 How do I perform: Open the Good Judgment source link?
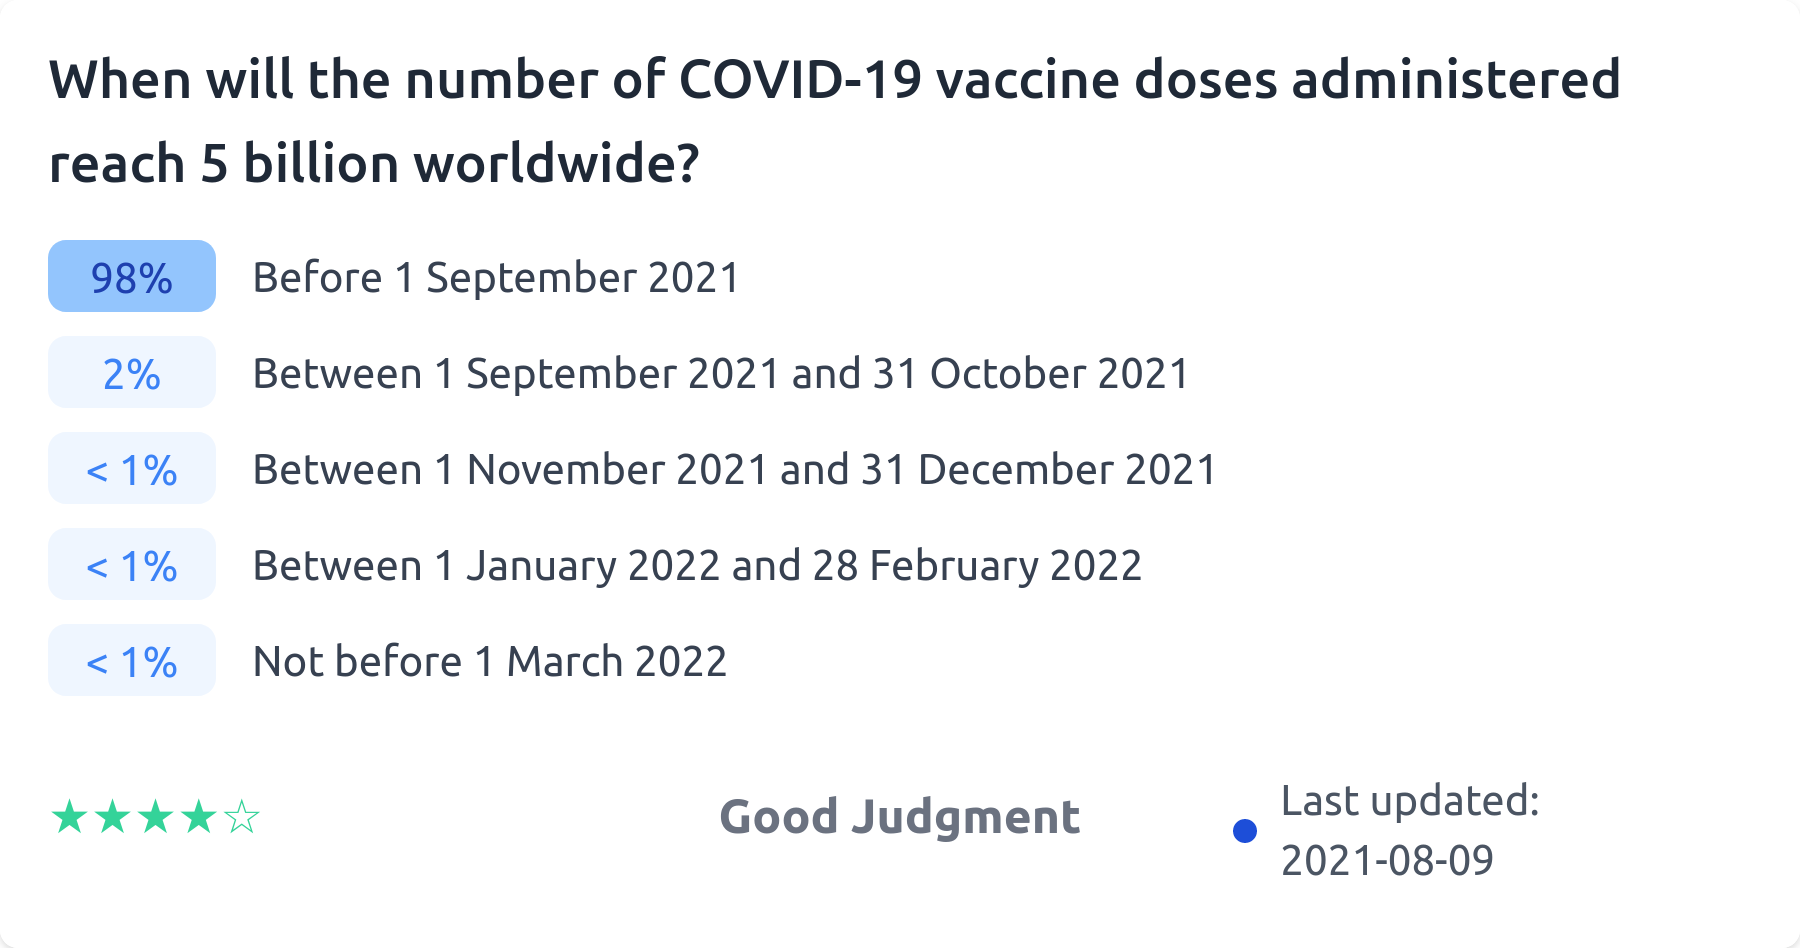900,817
